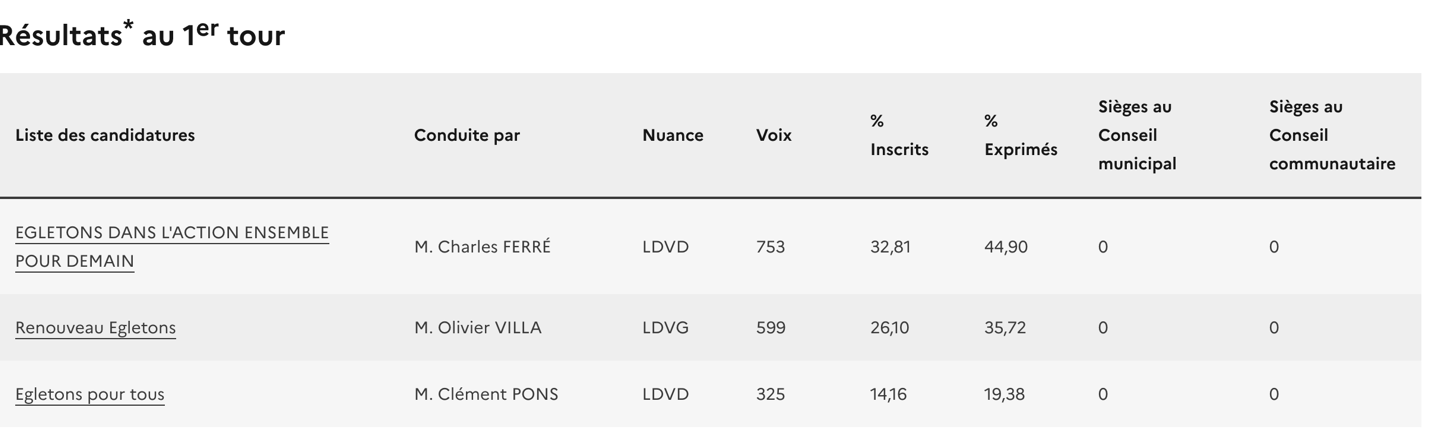The height and width of the screenshot is (442, 1440).
Task: Click the Résultats au 1er tour heading
Action: pos(140,35)
